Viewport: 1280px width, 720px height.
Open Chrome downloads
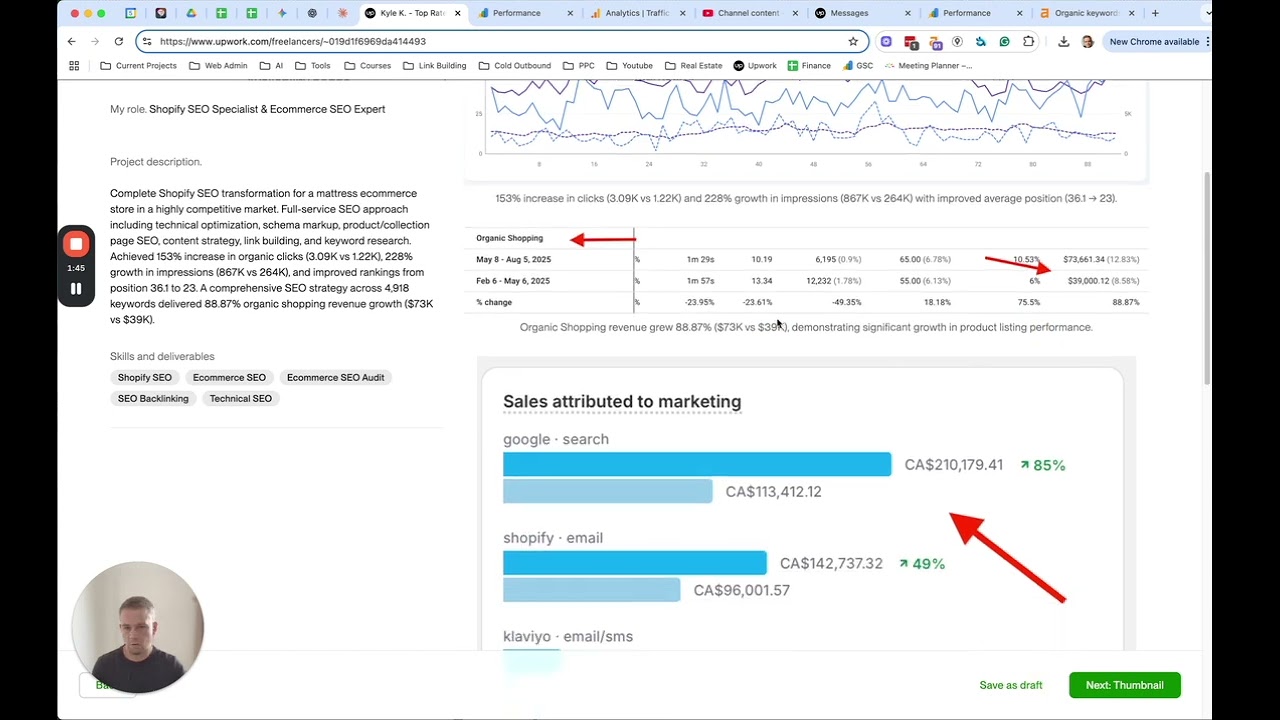1063,41
